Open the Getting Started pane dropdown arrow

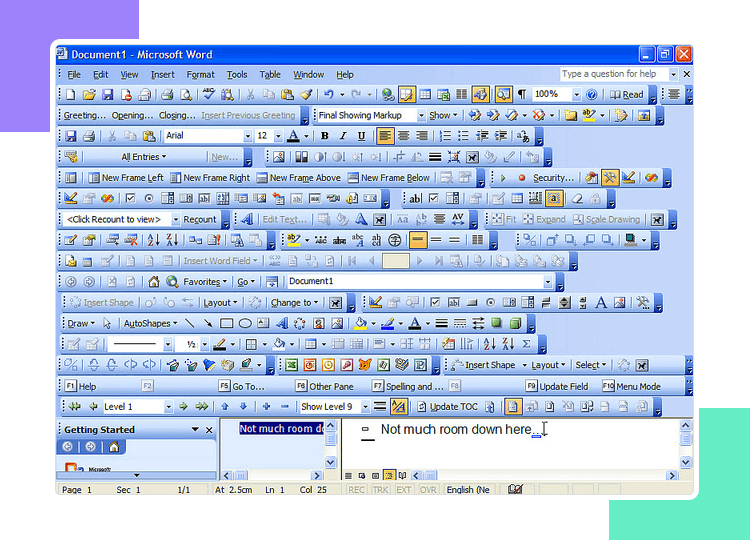[195, 430]
